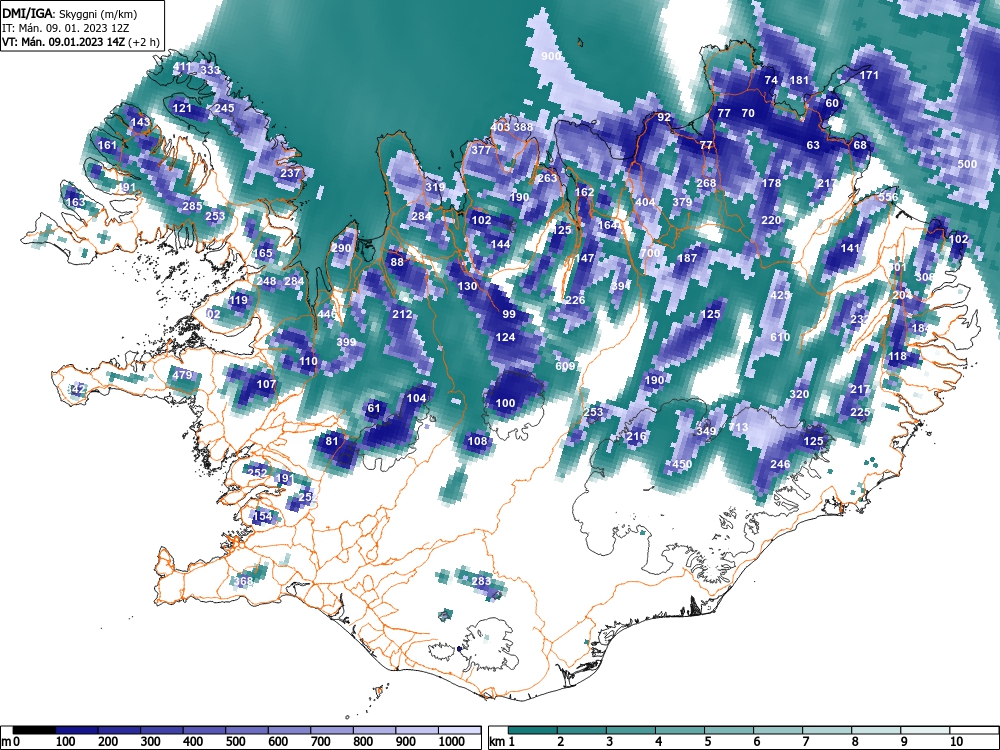This screenshot has width=1000, height=750.
Task: Select the map value 379
Action: (682, 202)
